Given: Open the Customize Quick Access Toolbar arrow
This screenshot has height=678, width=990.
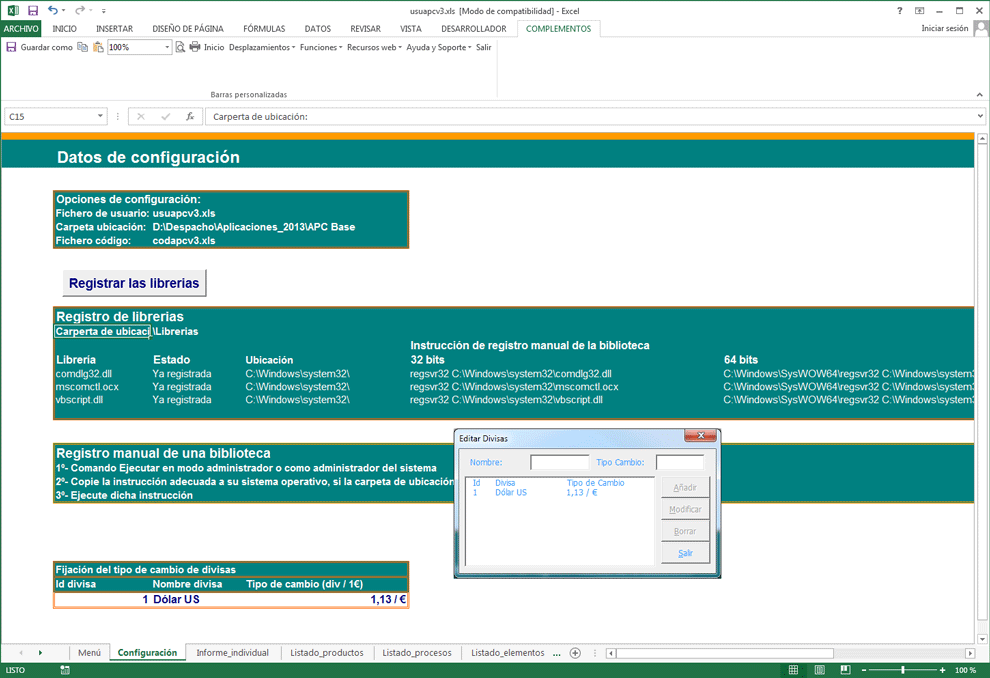Looking at the screenshot, I should 104,11.
